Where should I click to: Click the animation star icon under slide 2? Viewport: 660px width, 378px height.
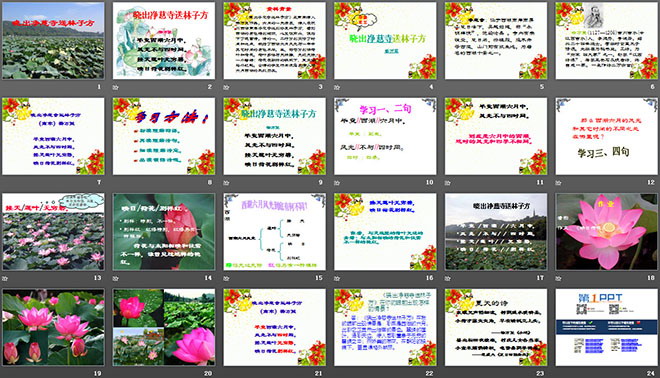(x=116, y=87)
